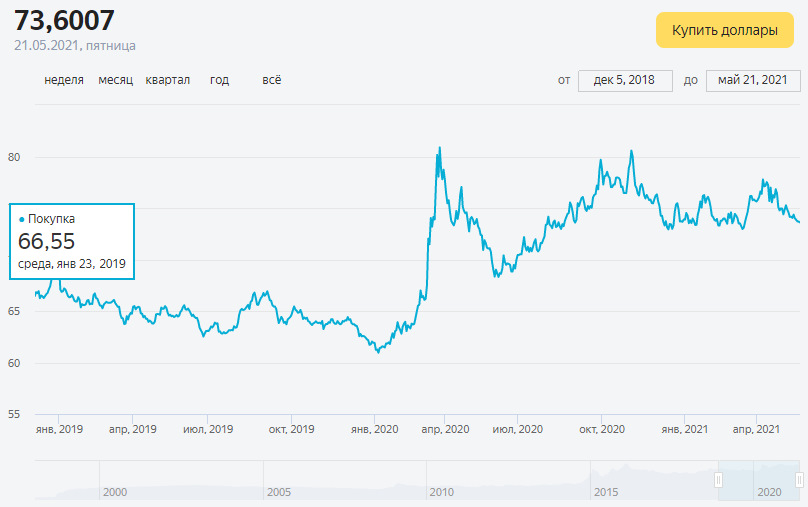Select the год period tab

[219, 80]
